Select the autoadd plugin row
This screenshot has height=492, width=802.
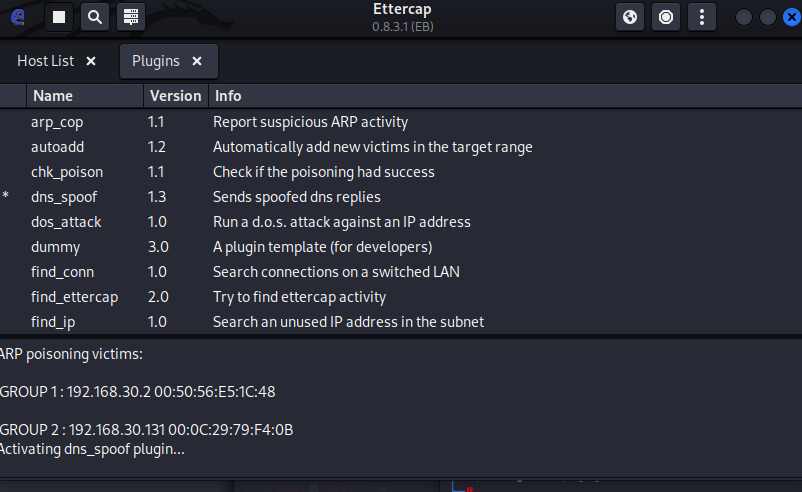pyautogui.click(x=57, y=147)
